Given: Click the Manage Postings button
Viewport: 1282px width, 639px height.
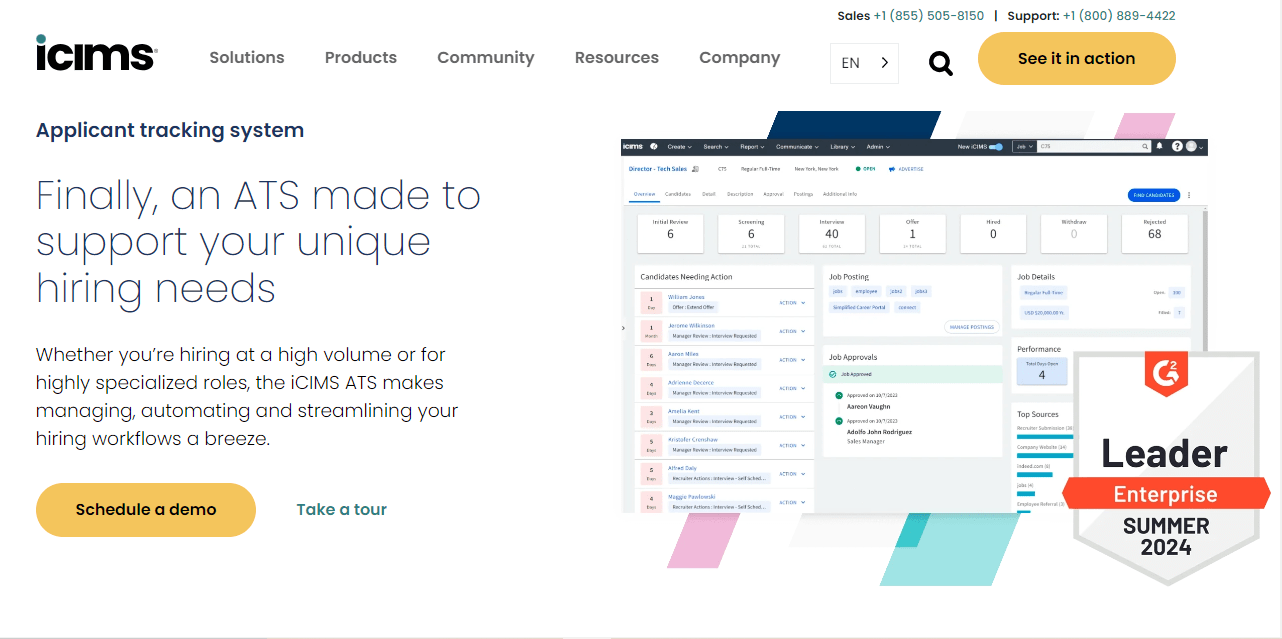Looking at the screenshot, I should click(x=972, y=327).
